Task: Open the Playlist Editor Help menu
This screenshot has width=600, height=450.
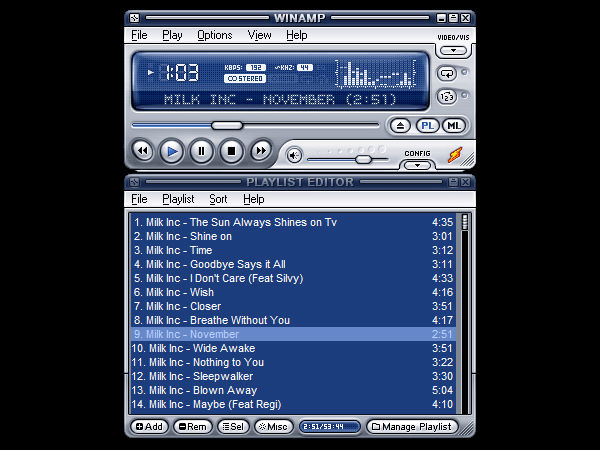Action: 254,199
